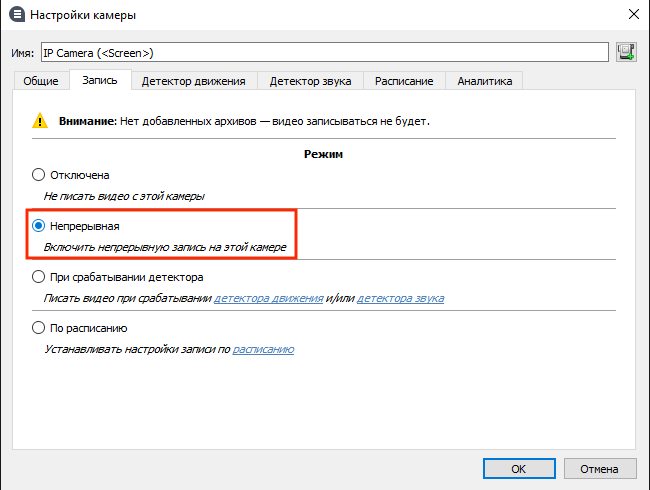The height and width of the screenshot is (490, 650).
Task: Switch to the 'Аналитика' tab
Action: pyautogui.click(x=484, y=81)
